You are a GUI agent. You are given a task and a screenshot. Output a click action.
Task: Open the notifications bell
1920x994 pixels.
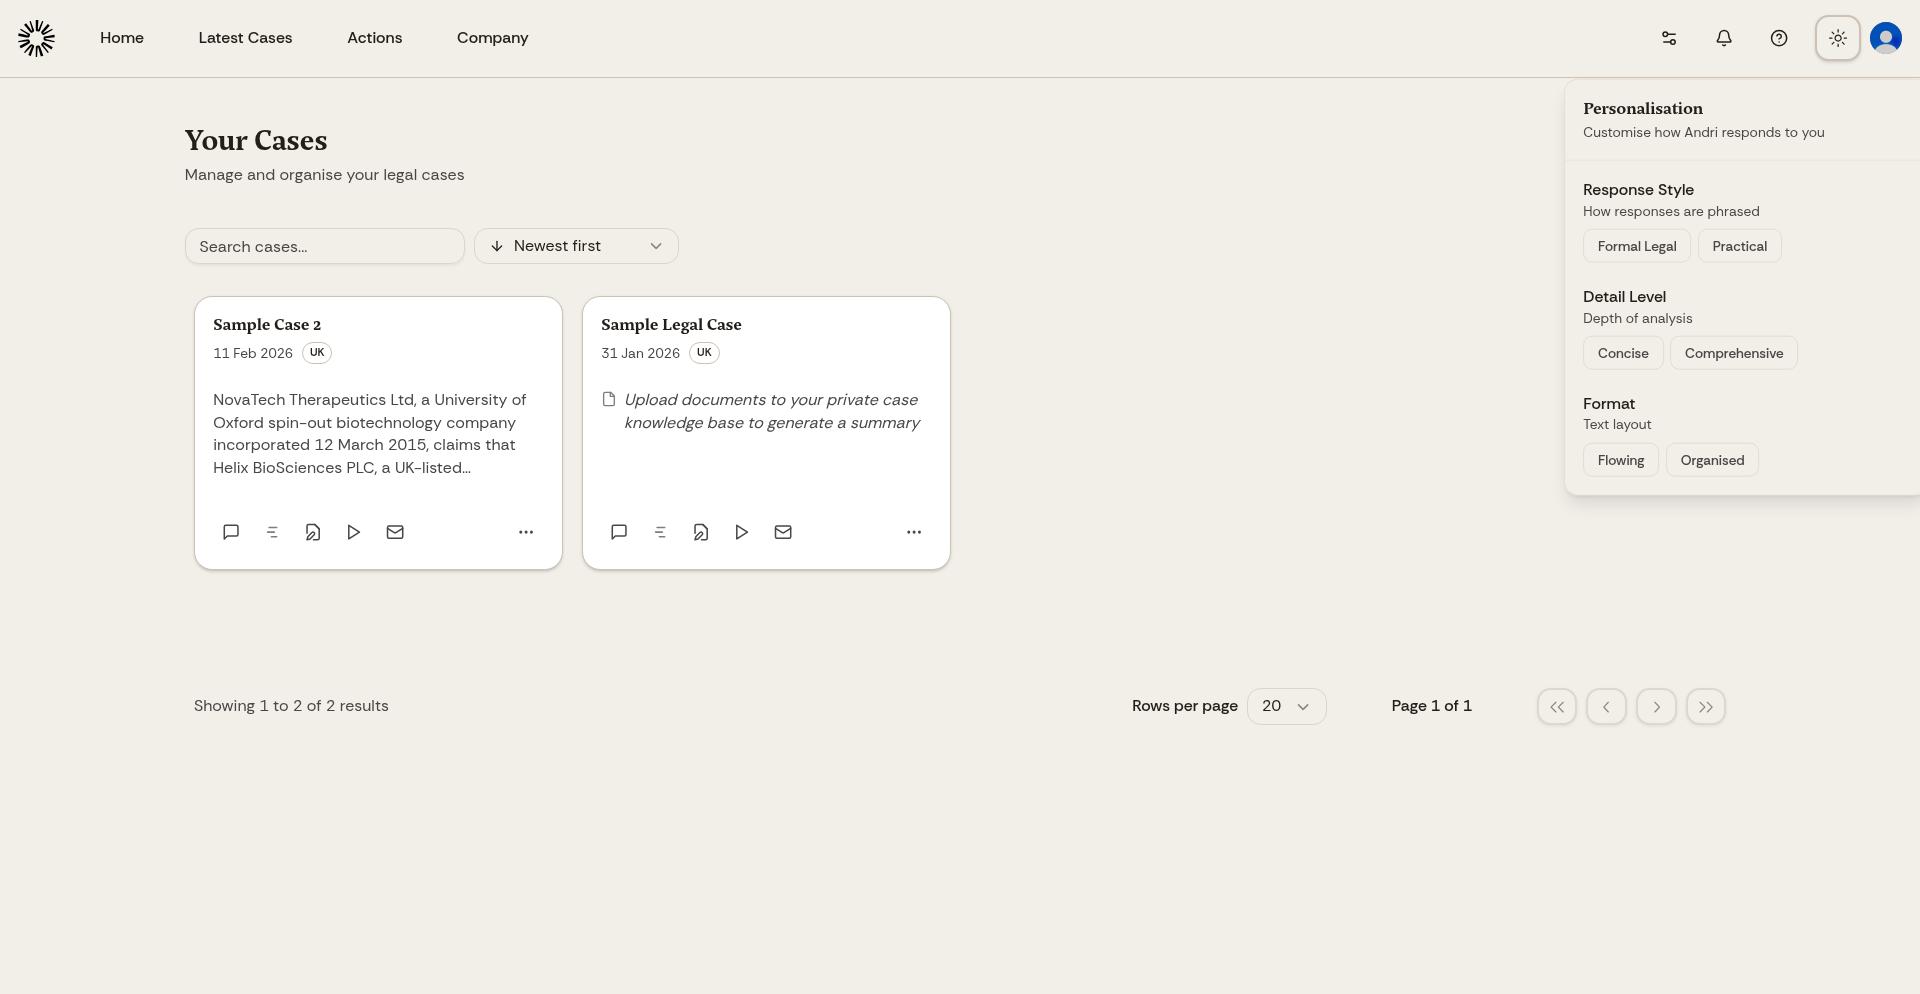(x=1723, y=38)
